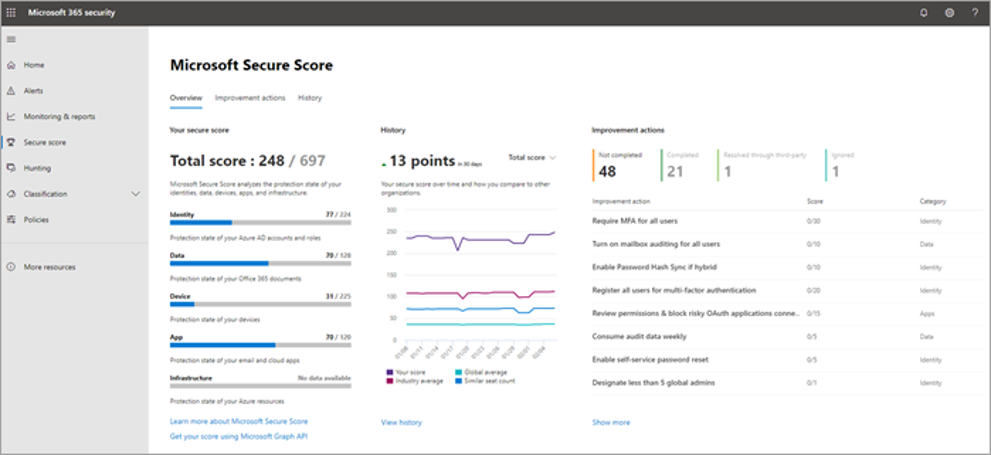Click the notifications bell icon
The image size is (991, 455).
[923, 12]
